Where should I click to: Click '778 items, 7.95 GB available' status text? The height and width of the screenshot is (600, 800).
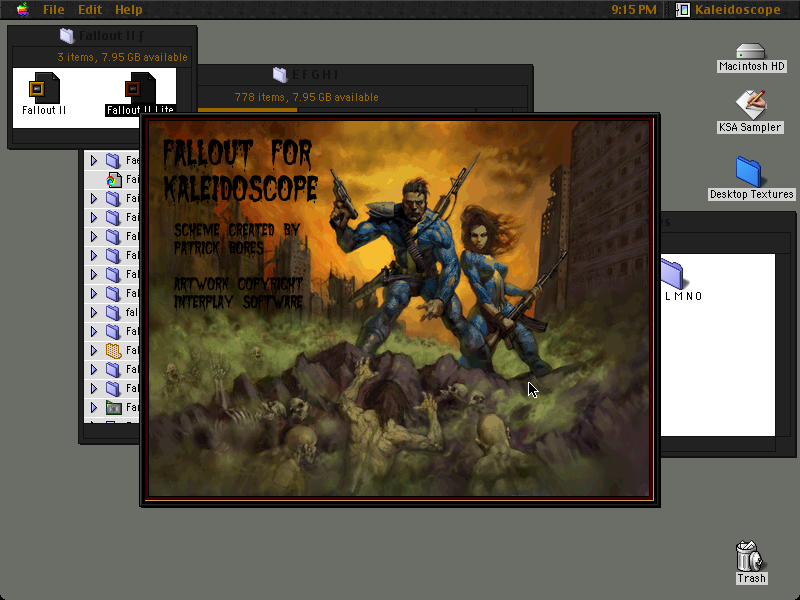coord(307,97)
